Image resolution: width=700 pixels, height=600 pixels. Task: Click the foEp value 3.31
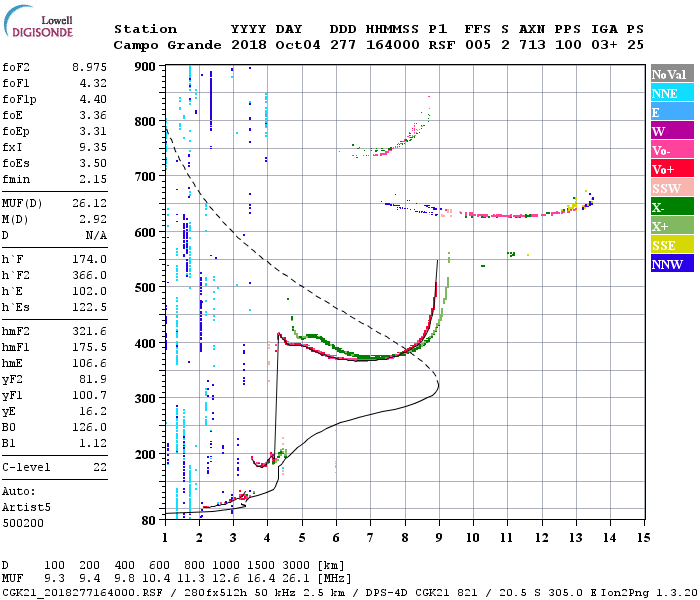(x=93, y=131)
